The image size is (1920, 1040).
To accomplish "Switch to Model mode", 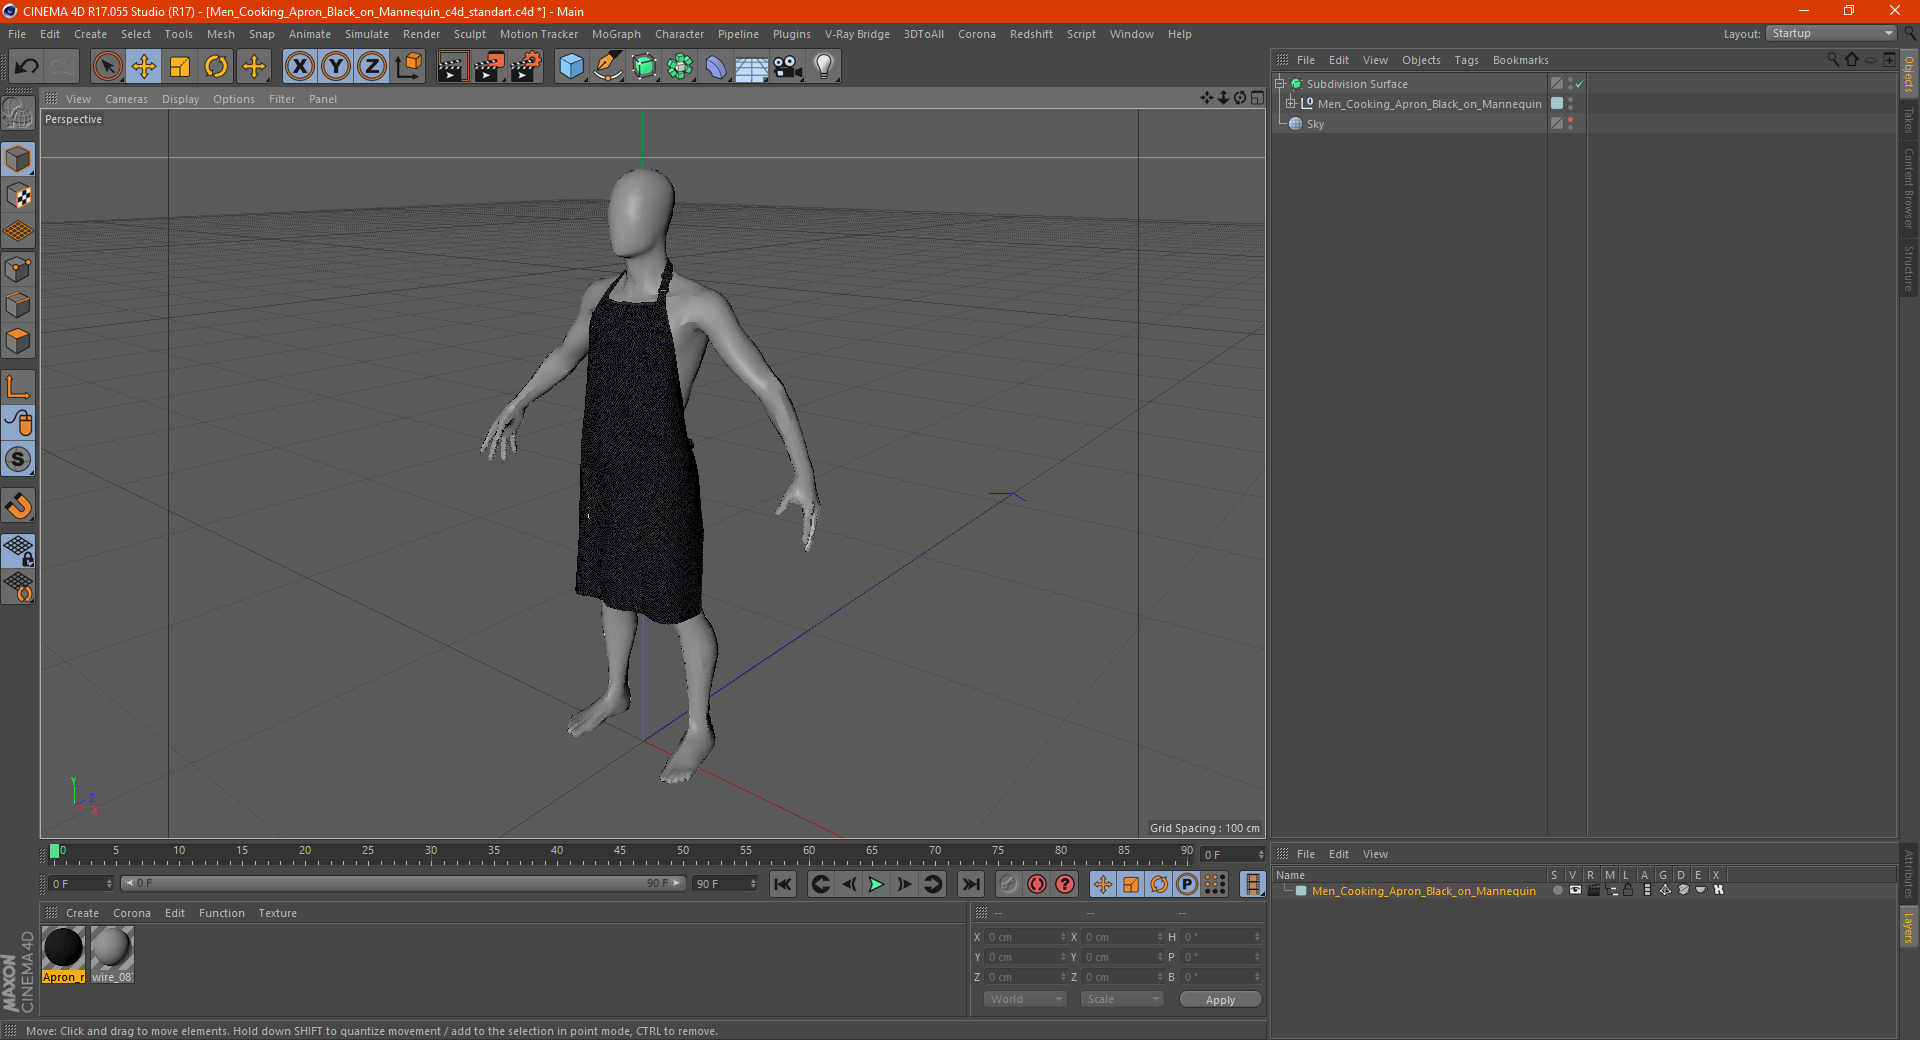I will point(18,159).
